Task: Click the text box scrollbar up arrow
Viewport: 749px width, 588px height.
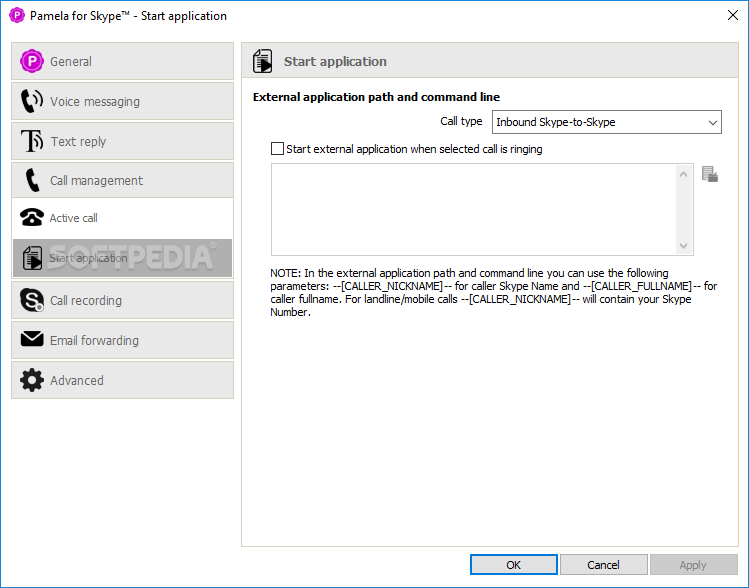Action: [684, 174]
